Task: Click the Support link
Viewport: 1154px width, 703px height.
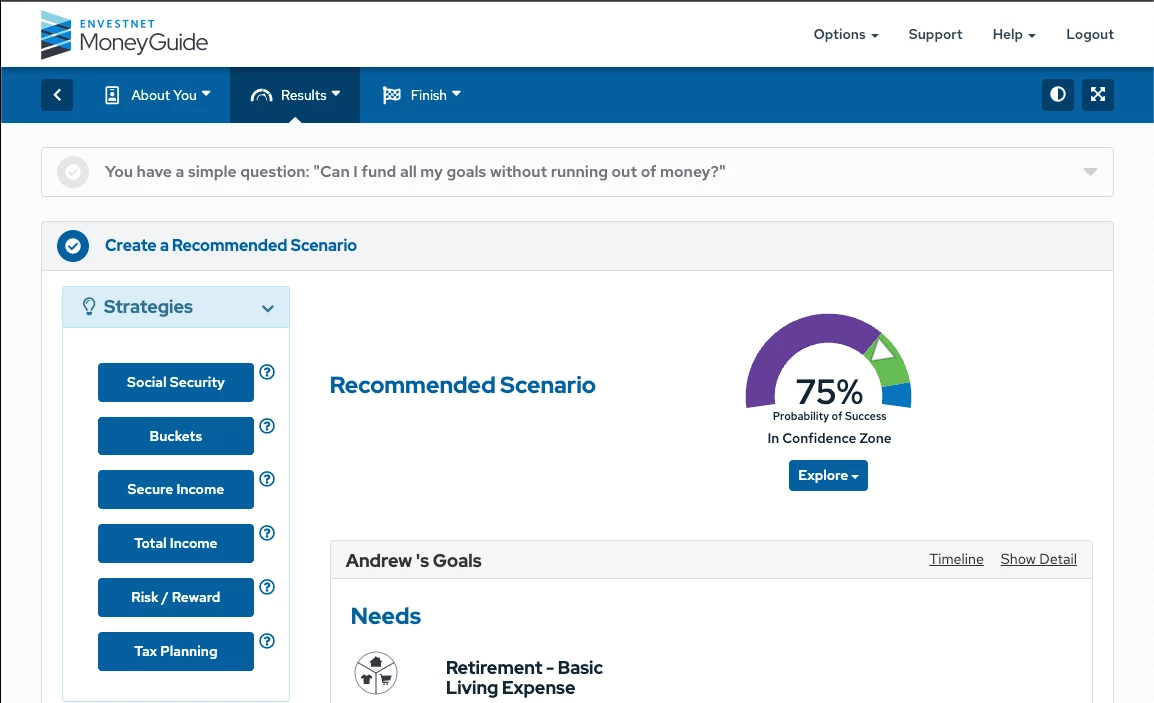Action: click(x=935, y=35)
